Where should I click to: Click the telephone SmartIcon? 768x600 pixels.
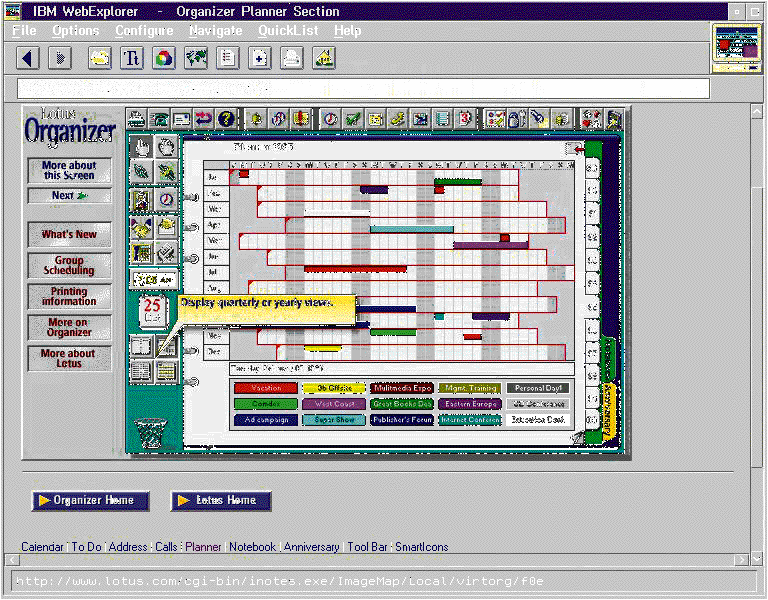159,119
